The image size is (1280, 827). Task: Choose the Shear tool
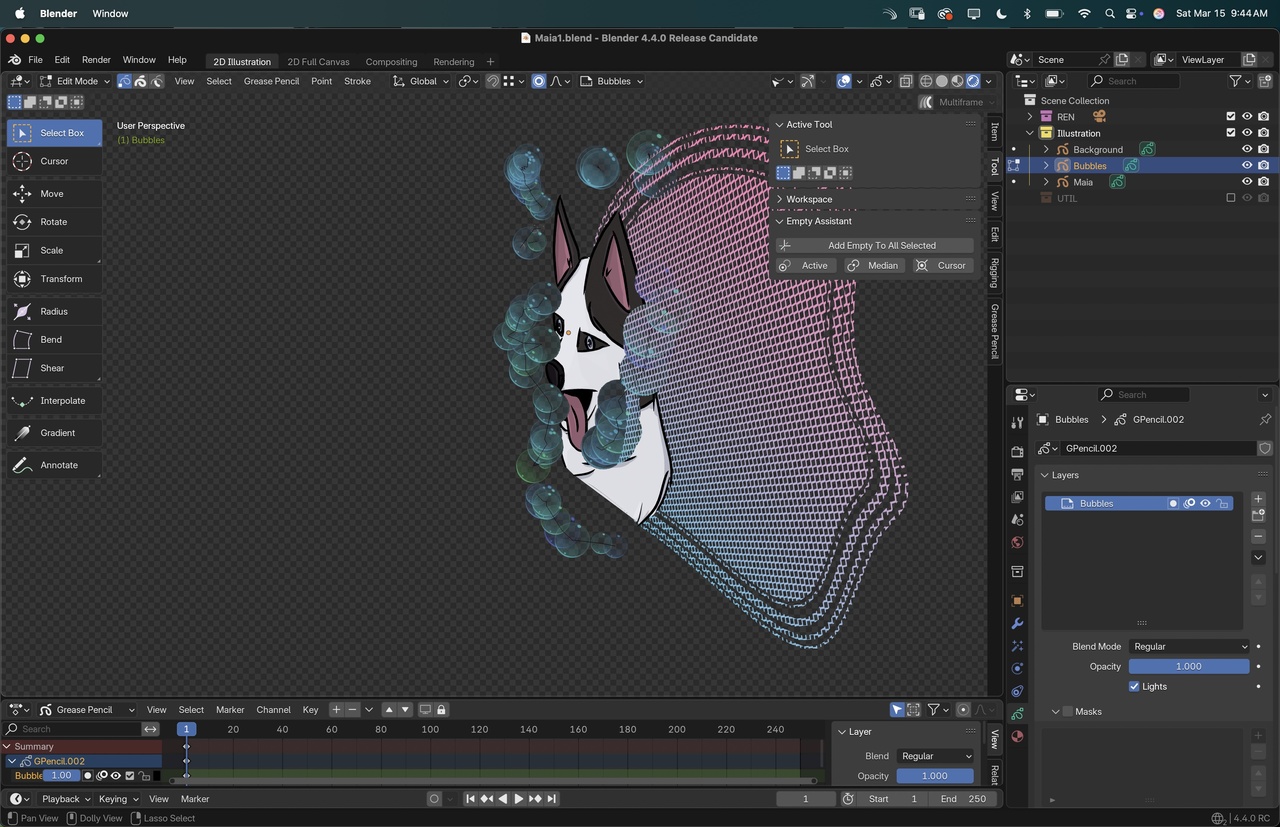(54, 368)
